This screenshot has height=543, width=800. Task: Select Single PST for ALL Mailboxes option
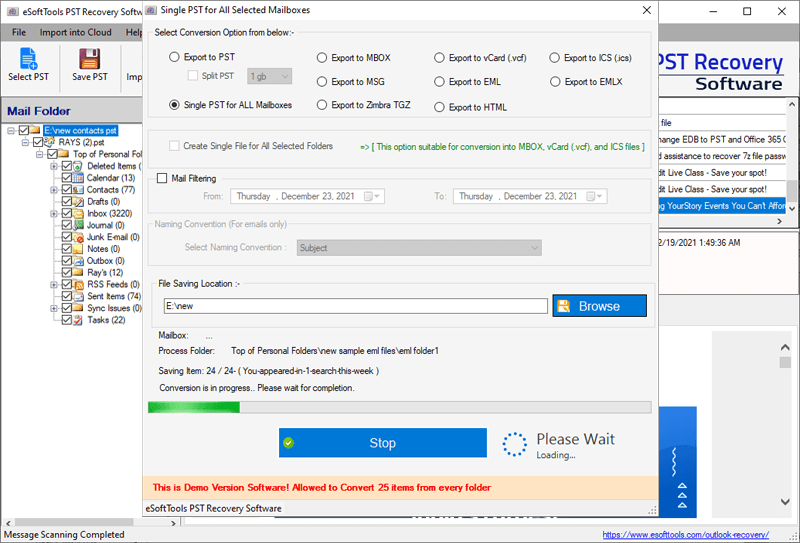tap(174, 105)
